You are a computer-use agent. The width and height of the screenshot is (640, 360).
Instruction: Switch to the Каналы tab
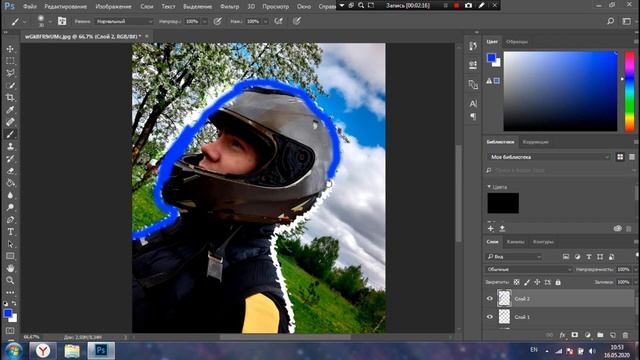coord(516,242)
